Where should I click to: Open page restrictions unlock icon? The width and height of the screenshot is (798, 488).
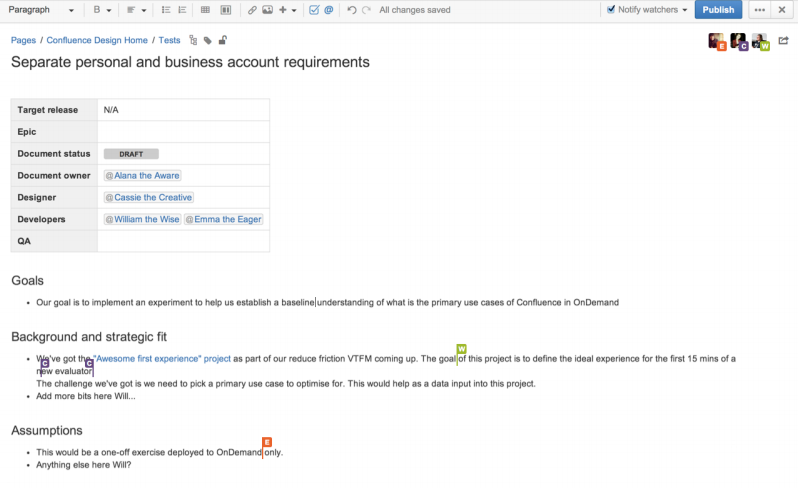coord(222,40)
